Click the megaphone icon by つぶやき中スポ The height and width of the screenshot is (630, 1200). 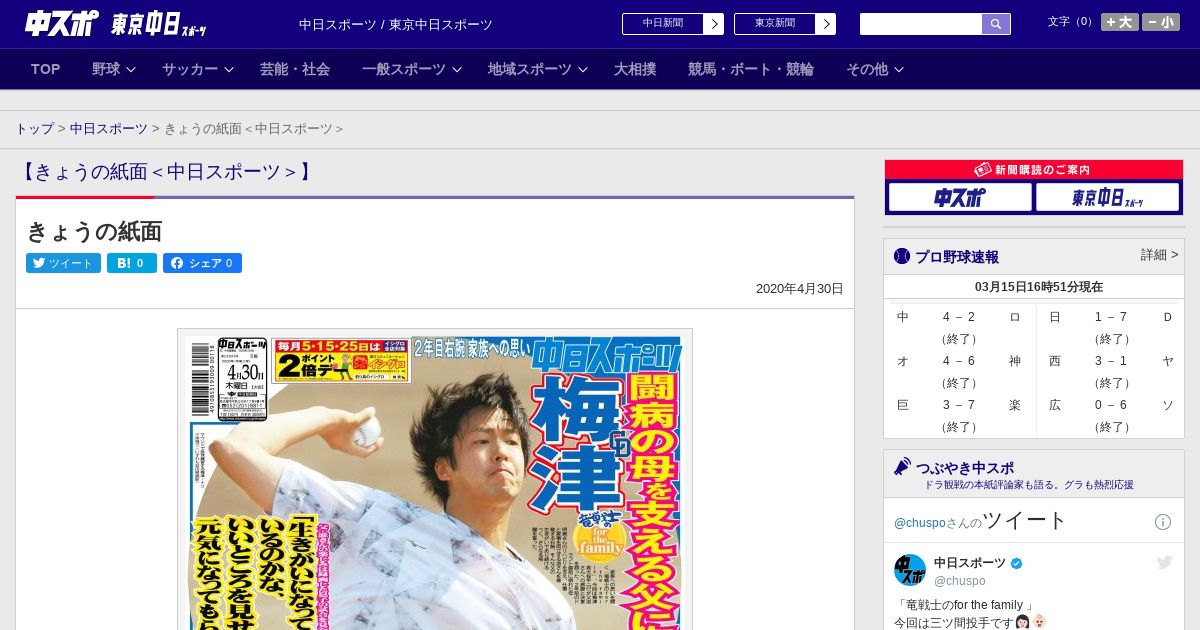coord(902,466)
